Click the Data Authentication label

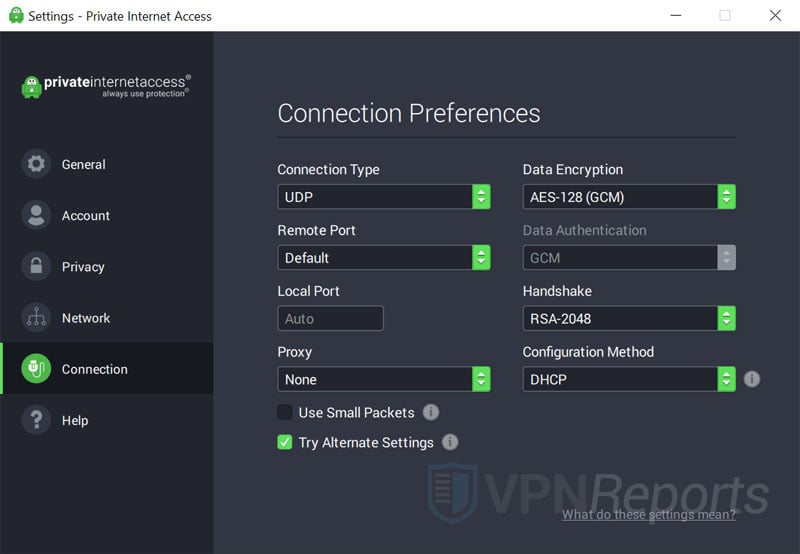click(584, 230)
